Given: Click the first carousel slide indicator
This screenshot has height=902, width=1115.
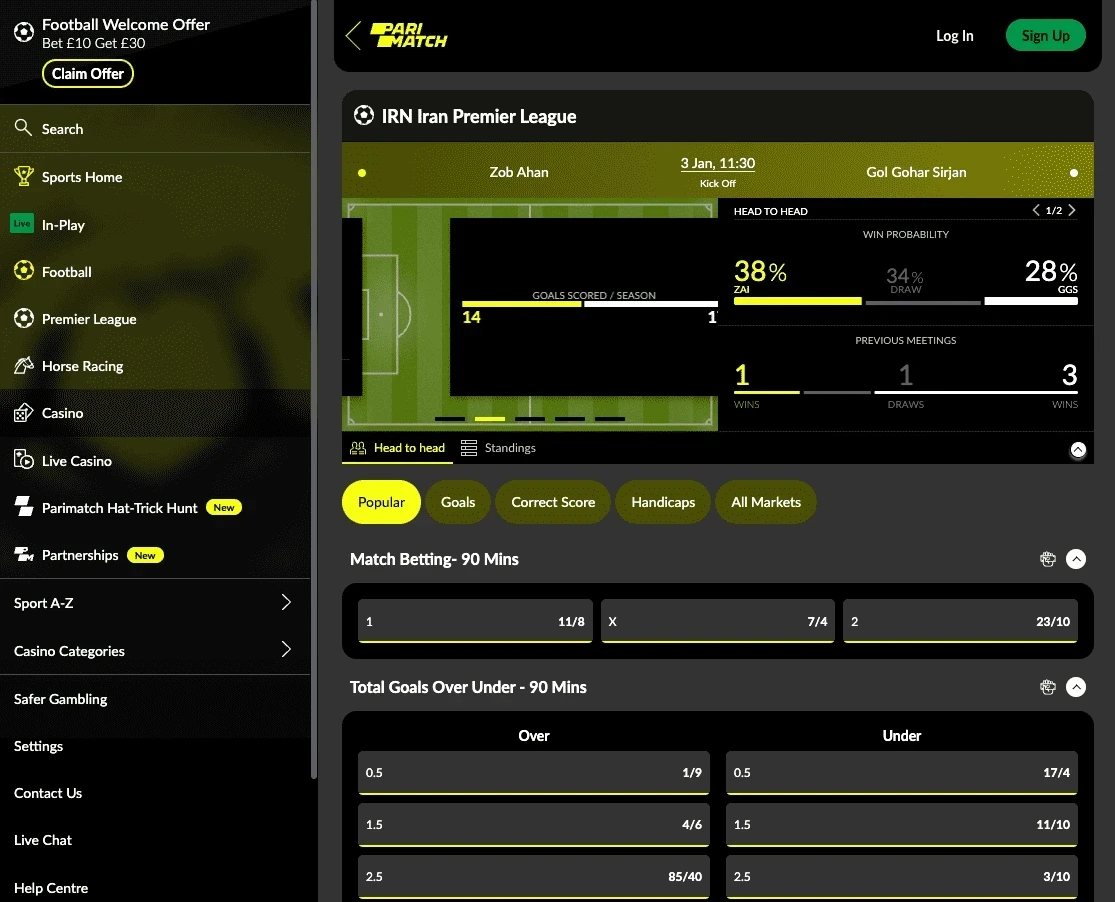Looking at the screenshot, I should coord(449,419).
